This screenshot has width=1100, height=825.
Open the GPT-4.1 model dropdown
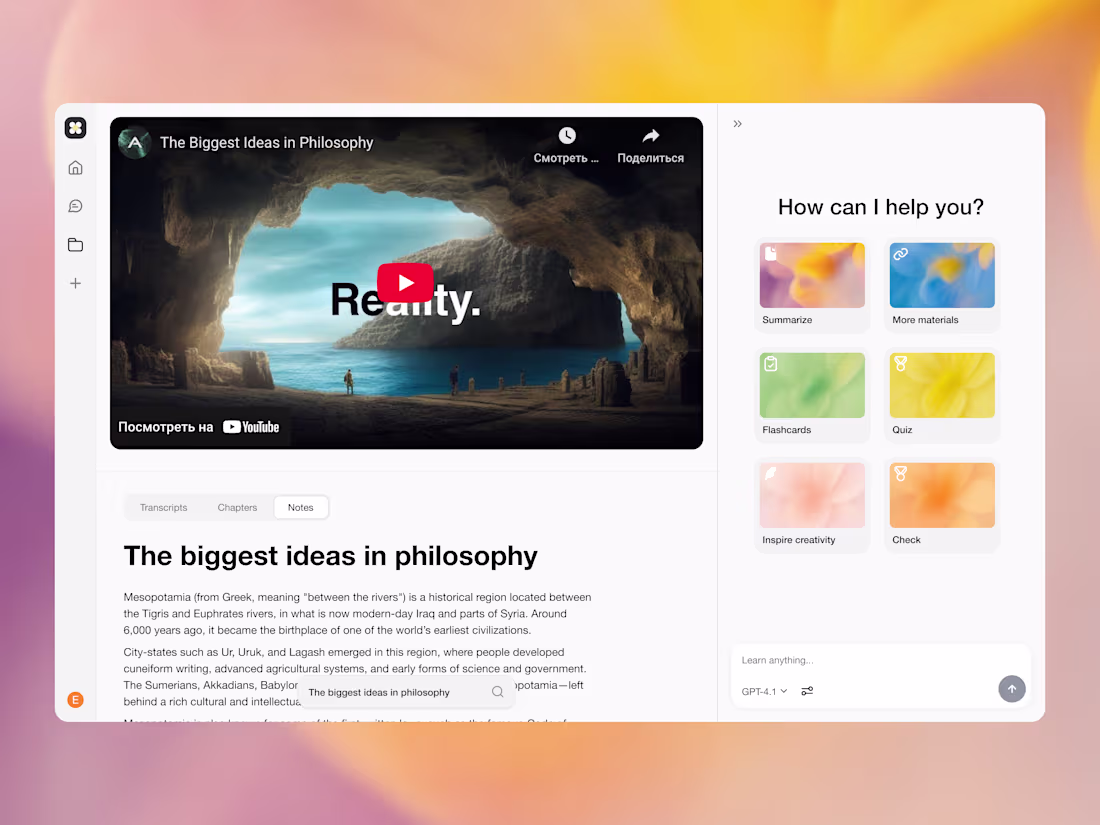click(764, 691)
